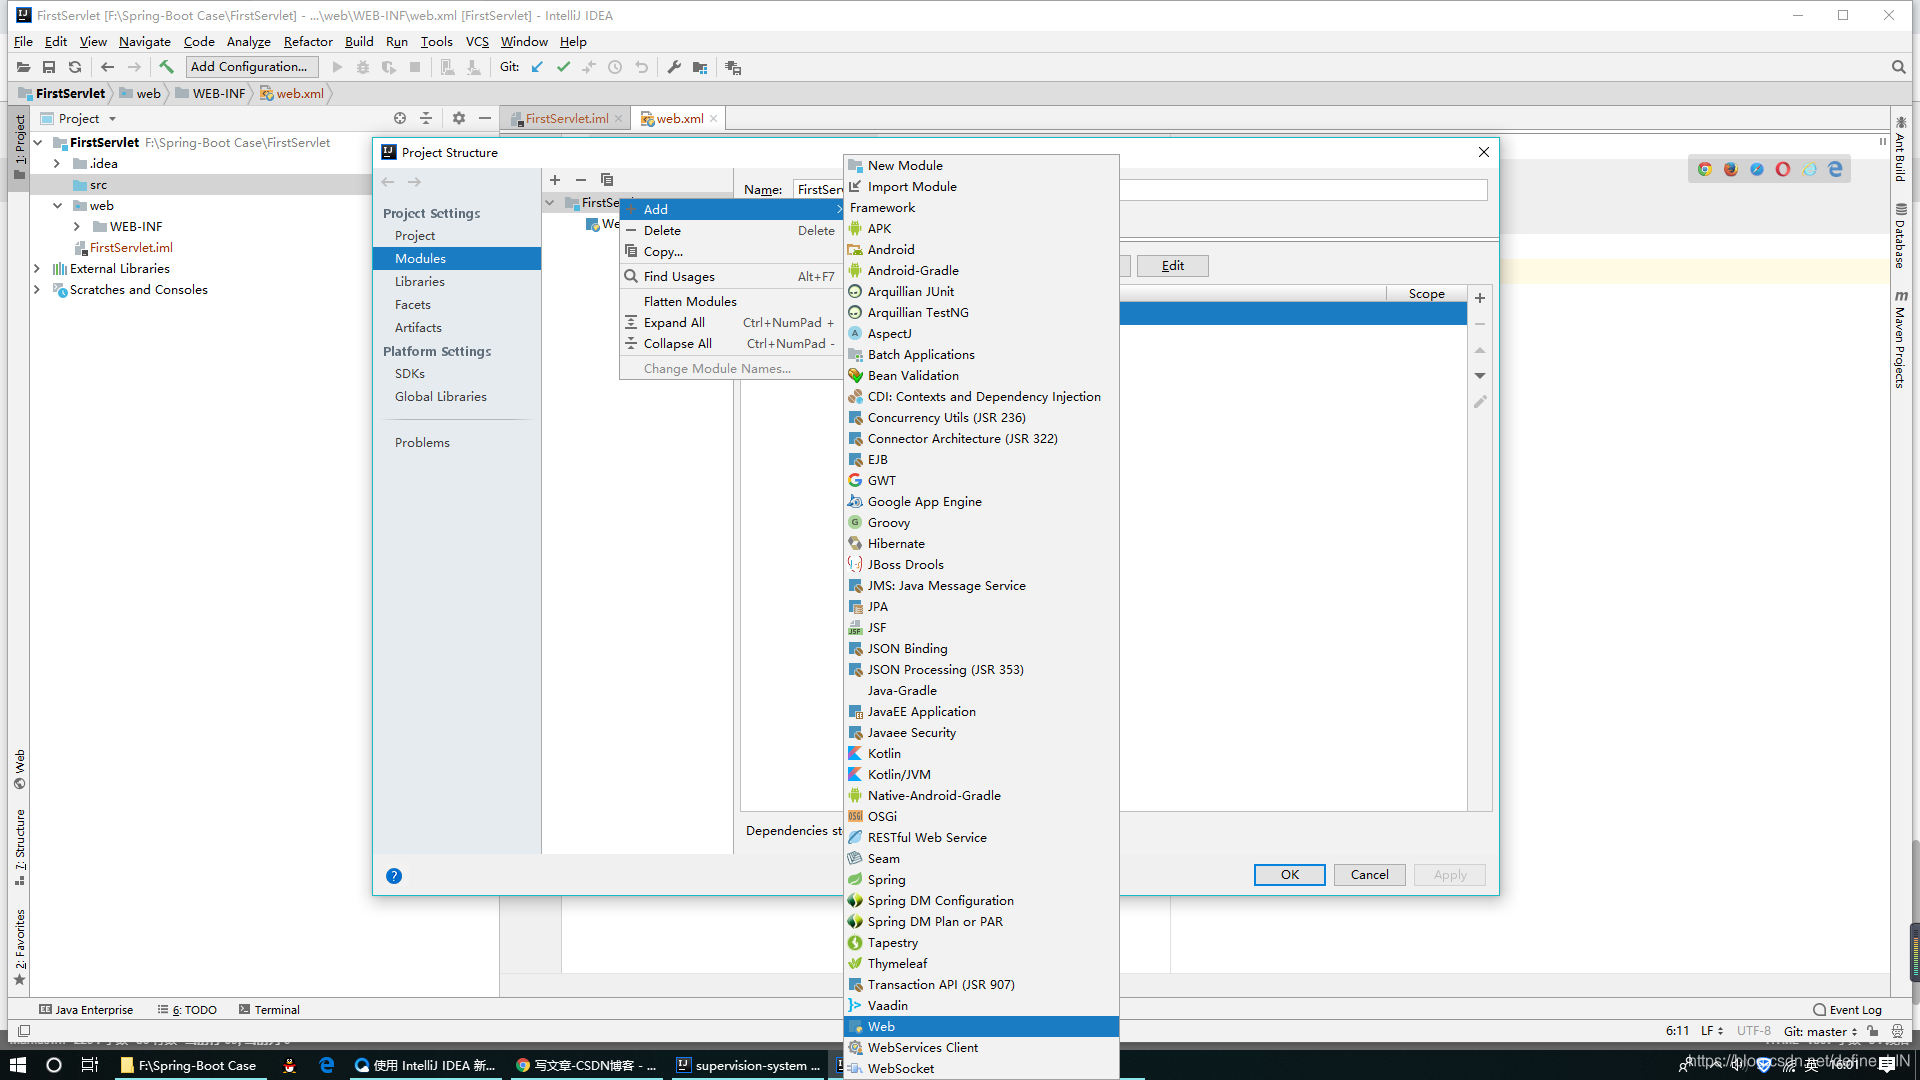Click the remove module minus icon
Screen dimensions: 1920x1080
581,180
